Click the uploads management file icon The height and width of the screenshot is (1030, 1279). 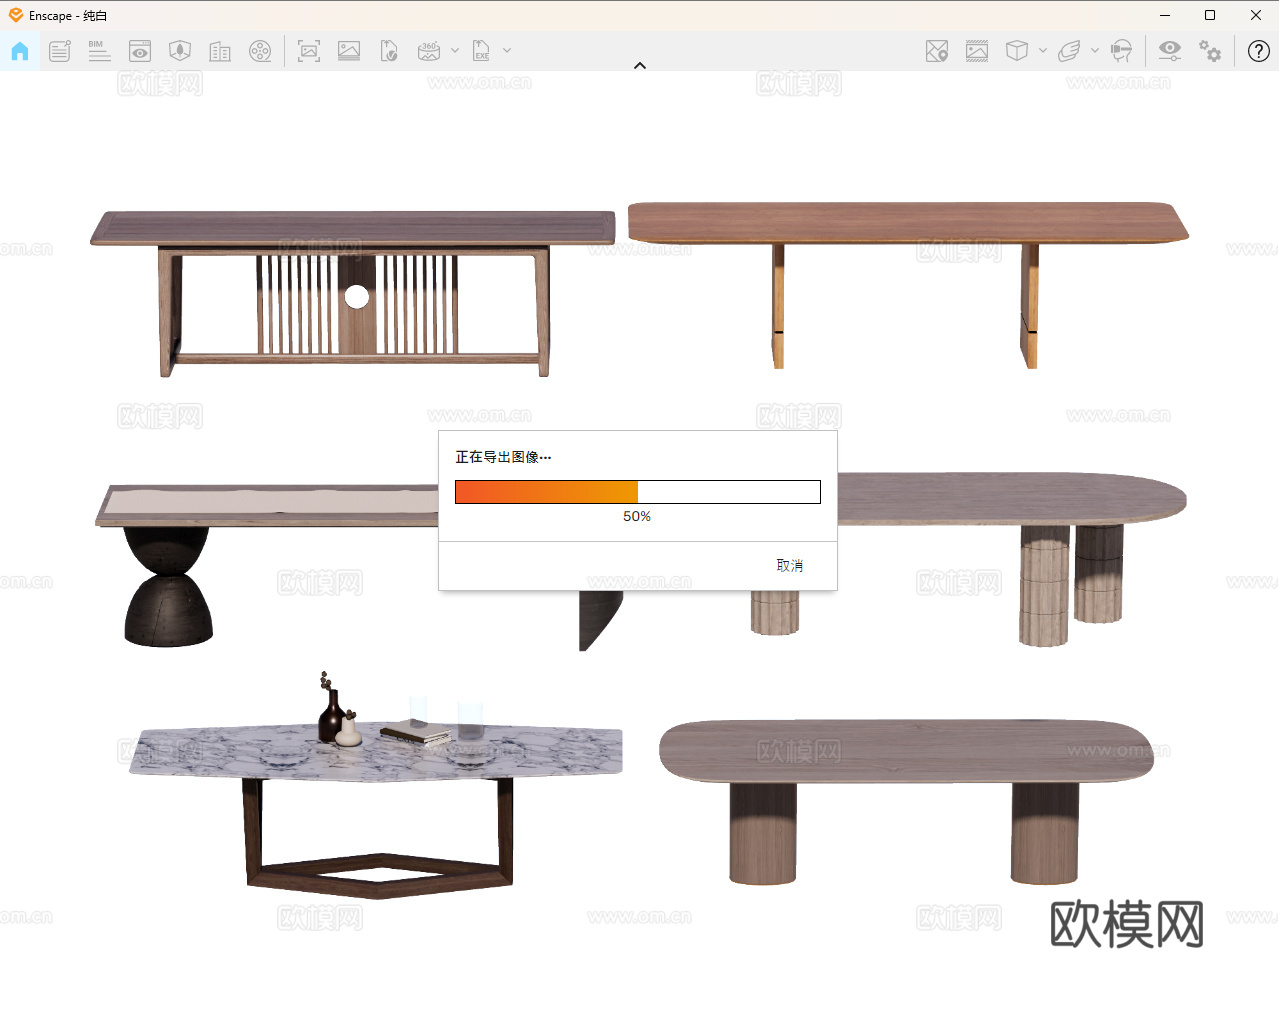389,51
